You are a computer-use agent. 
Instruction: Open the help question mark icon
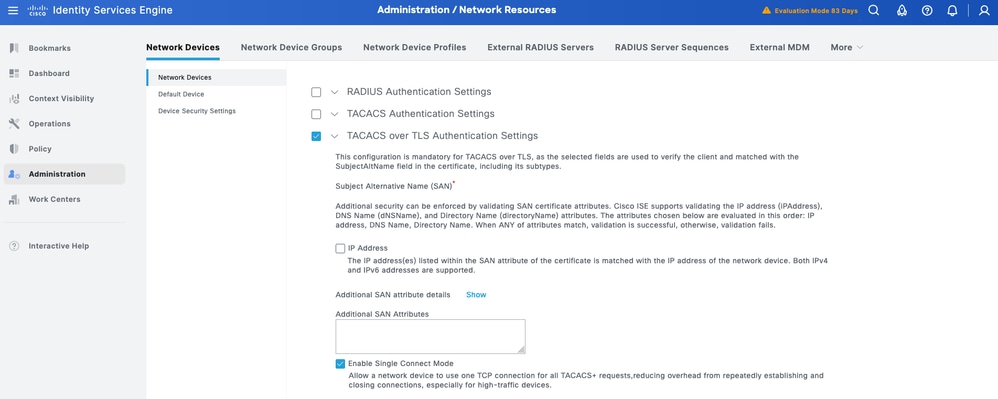(x=927, y=10)
